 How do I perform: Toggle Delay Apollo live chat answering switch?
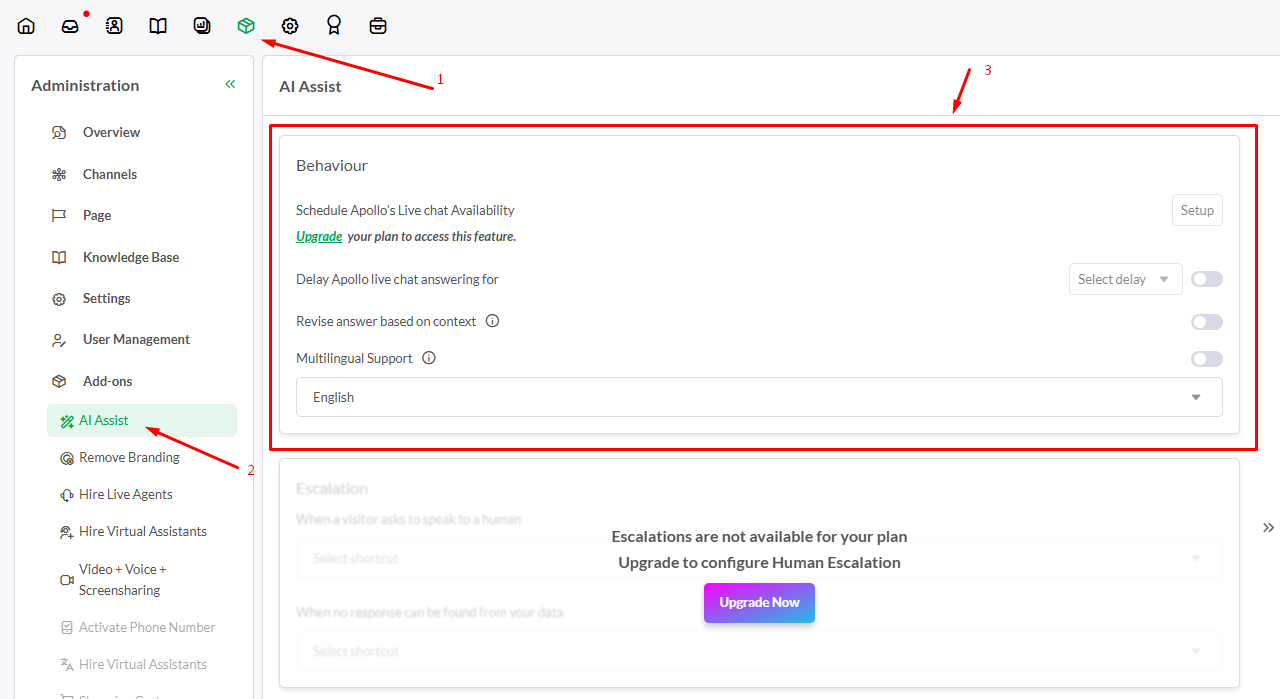click(1207, 279)
